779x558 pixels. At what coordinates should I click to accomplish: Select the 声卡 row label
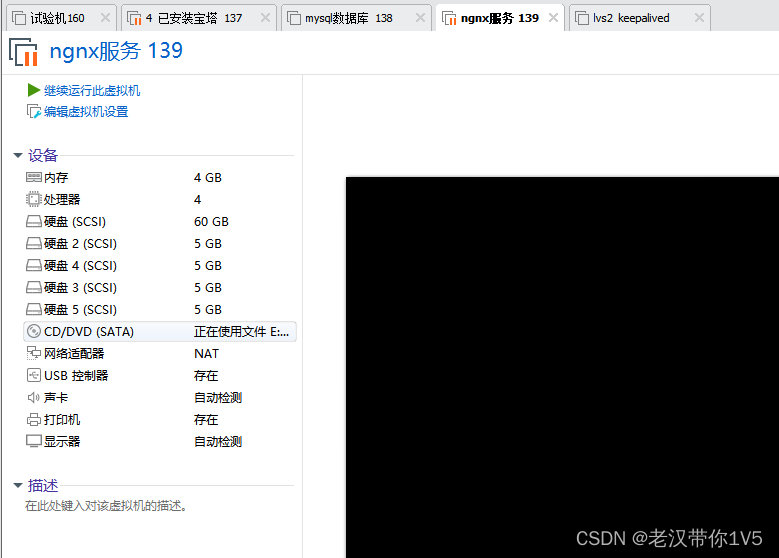(56, 398)
